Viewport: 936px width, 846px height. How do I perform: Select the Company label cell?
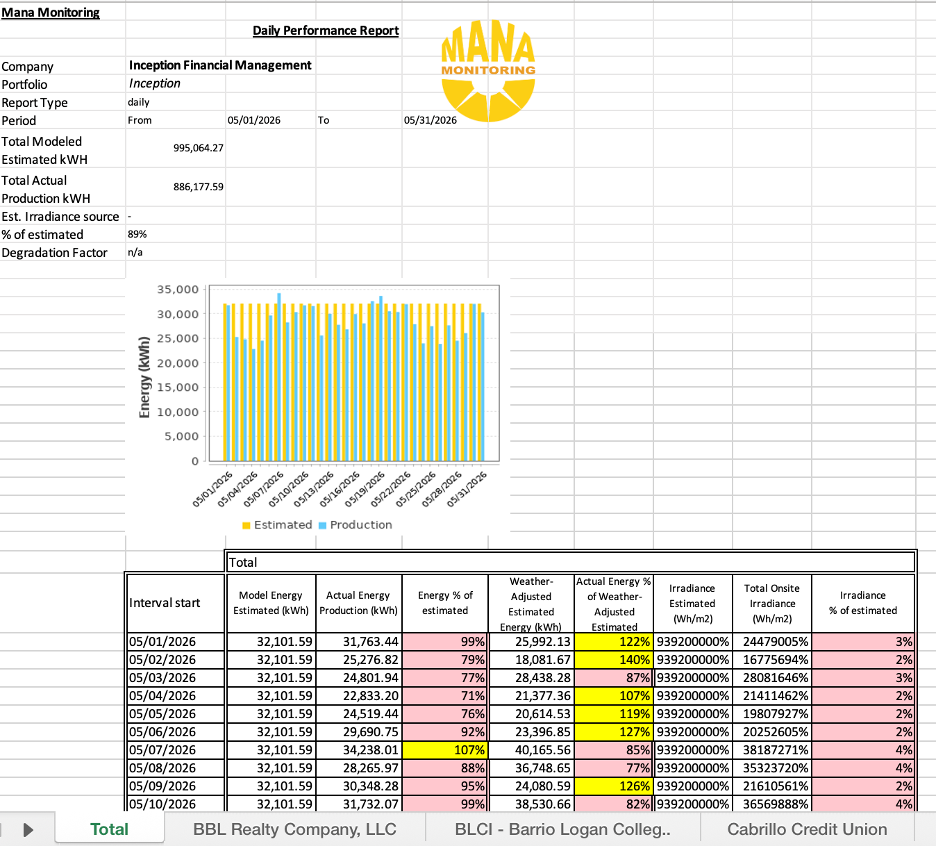pyautogui.click(x=27, y=67)
